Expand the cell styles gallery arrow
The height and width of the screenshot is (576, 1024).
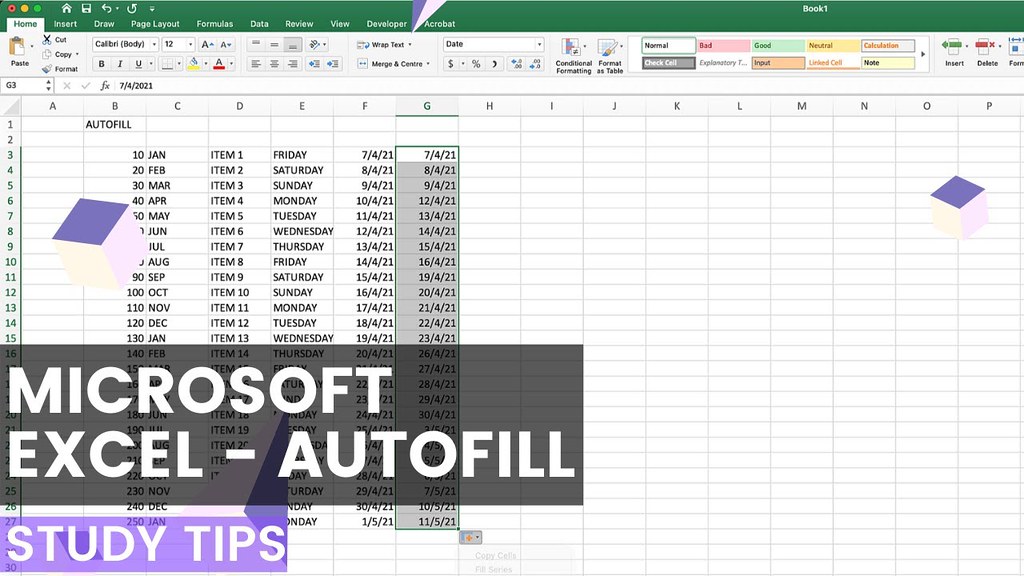pyautogui.click(x=923, y=54)
